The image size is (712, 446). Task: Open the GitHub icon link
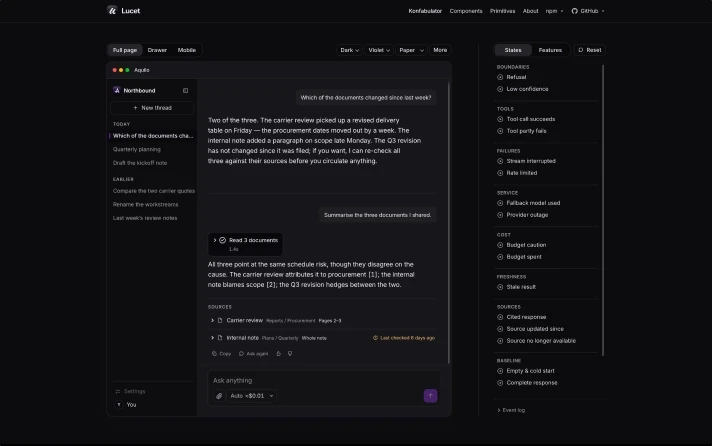[x=574, y=11]
